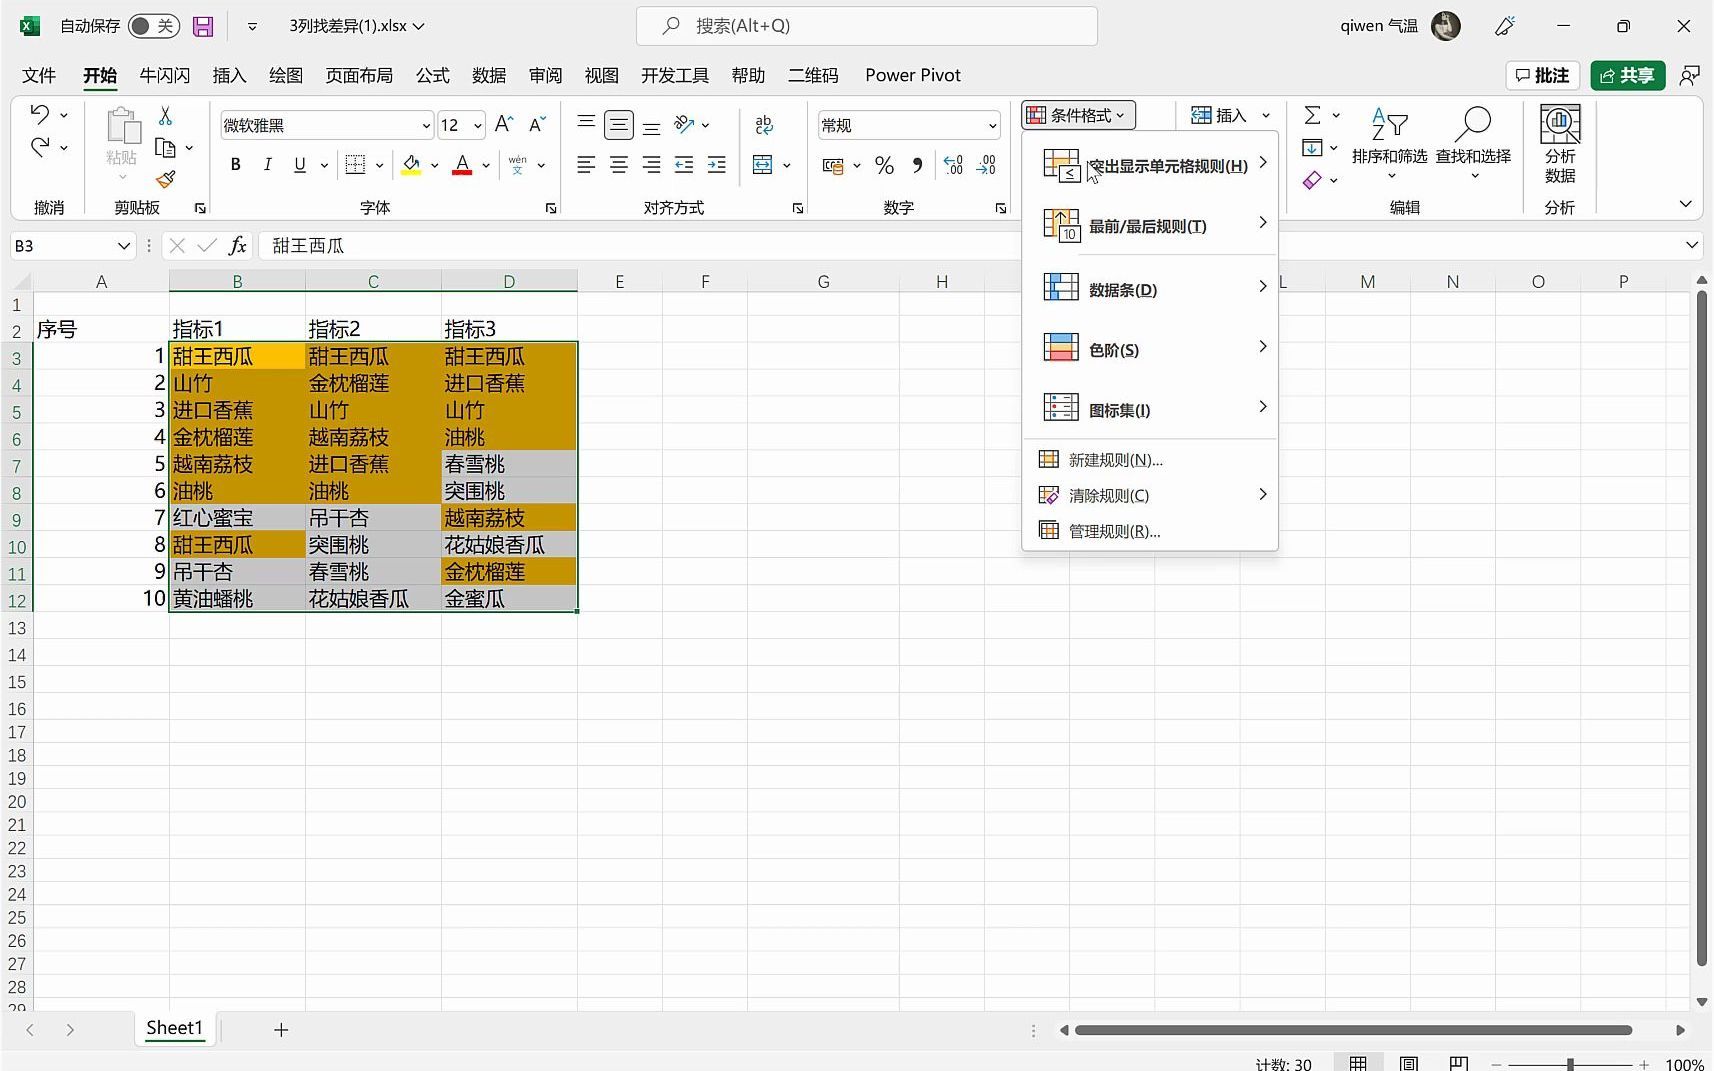This screenshot has height=1071, width=1714.
Task: Click the 批注 comments button
Action: 1542,76
